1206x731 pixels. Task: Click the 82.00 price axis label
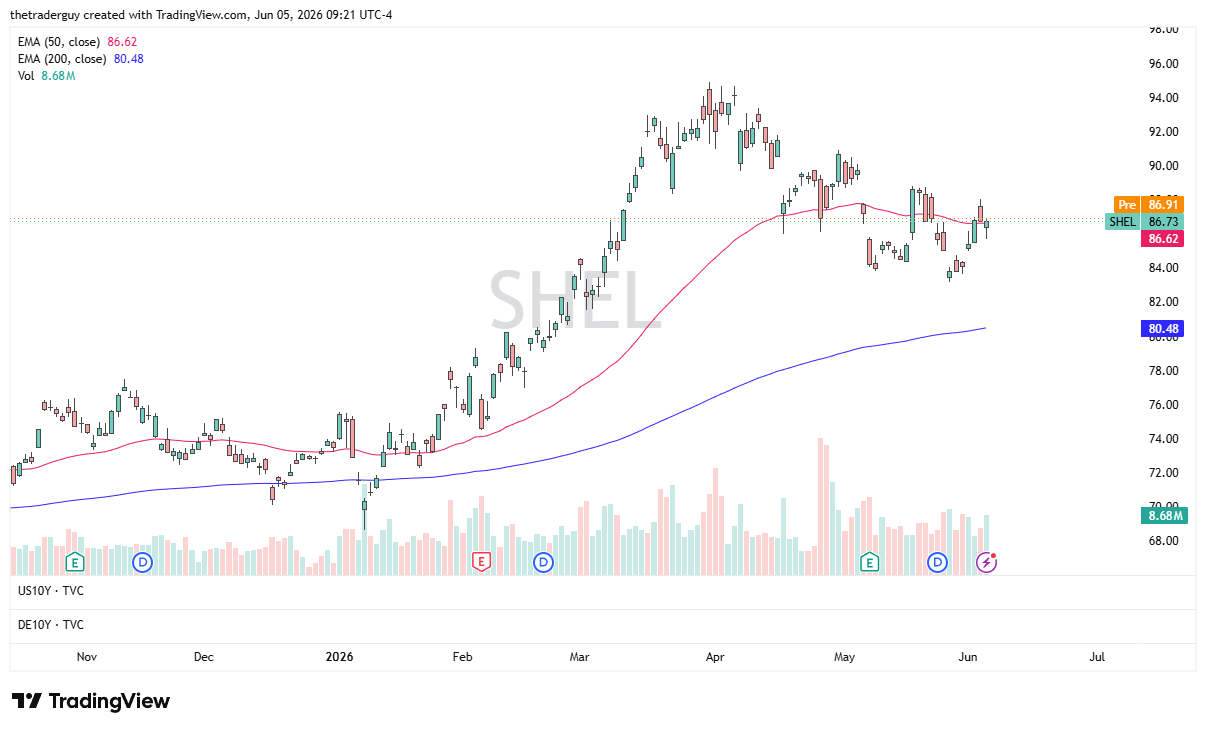(1163, 302)
